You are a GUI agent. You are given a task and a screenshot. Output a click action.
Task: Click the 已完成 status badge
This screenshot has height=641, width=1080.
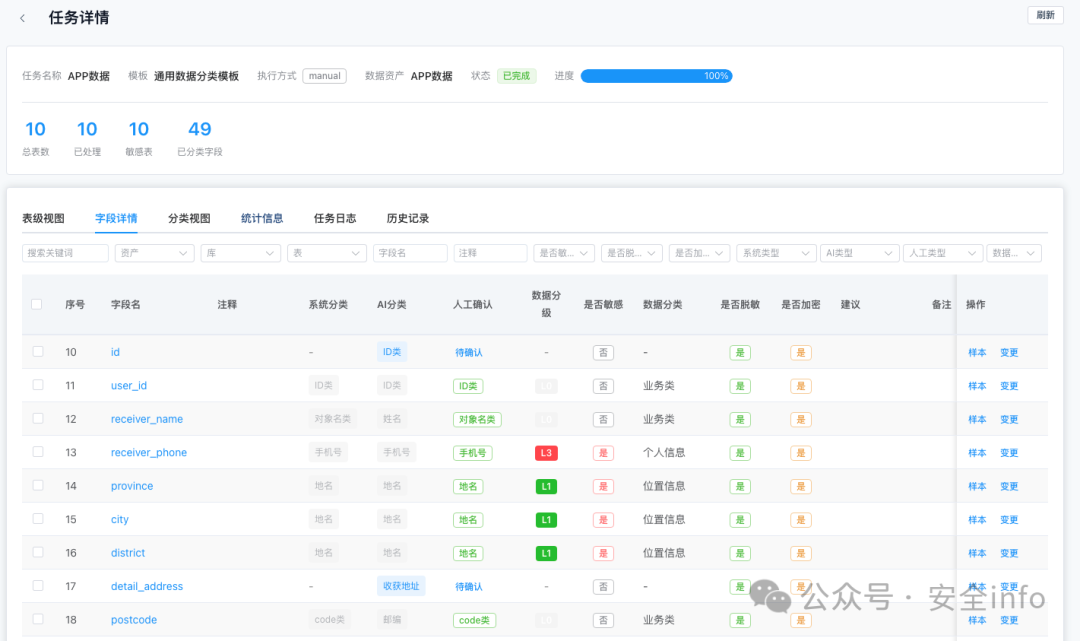[x=516, y=76]
